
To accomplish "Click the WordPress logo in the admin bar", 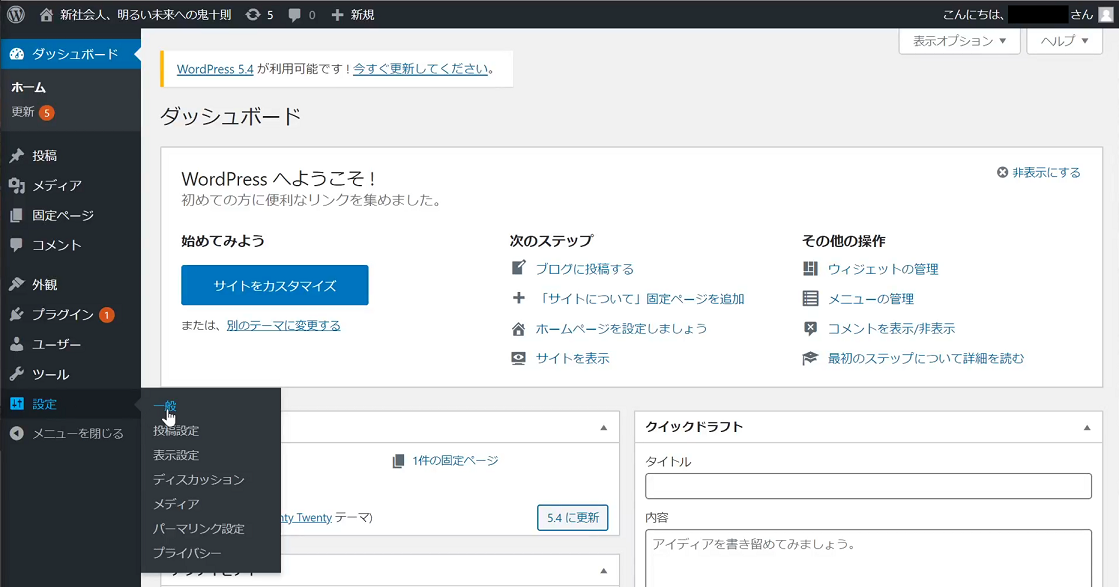I will coord(16,14).
